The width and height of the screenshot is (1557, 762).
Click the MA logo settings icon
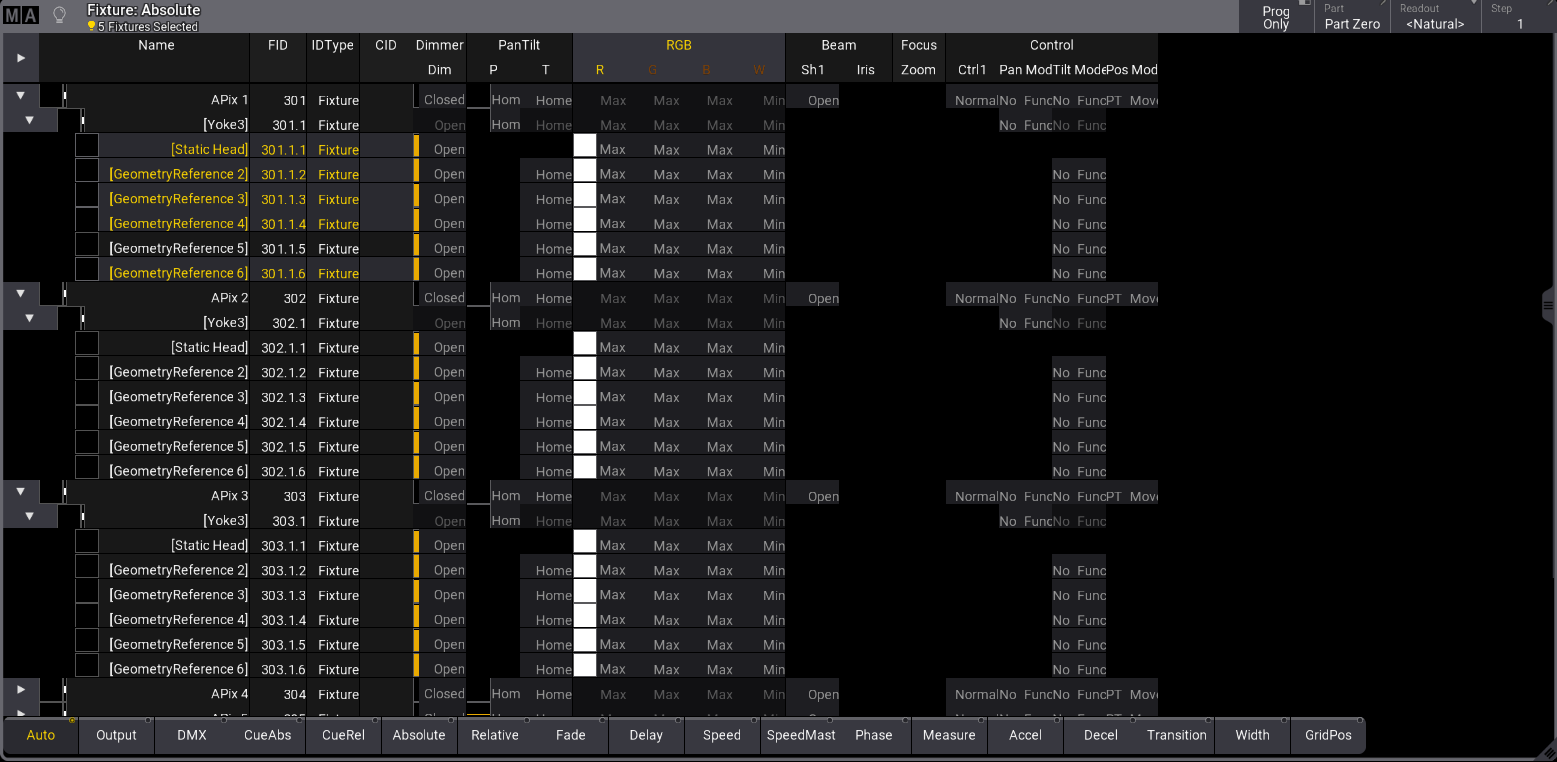pyautogui.click(x=21, y=15)
